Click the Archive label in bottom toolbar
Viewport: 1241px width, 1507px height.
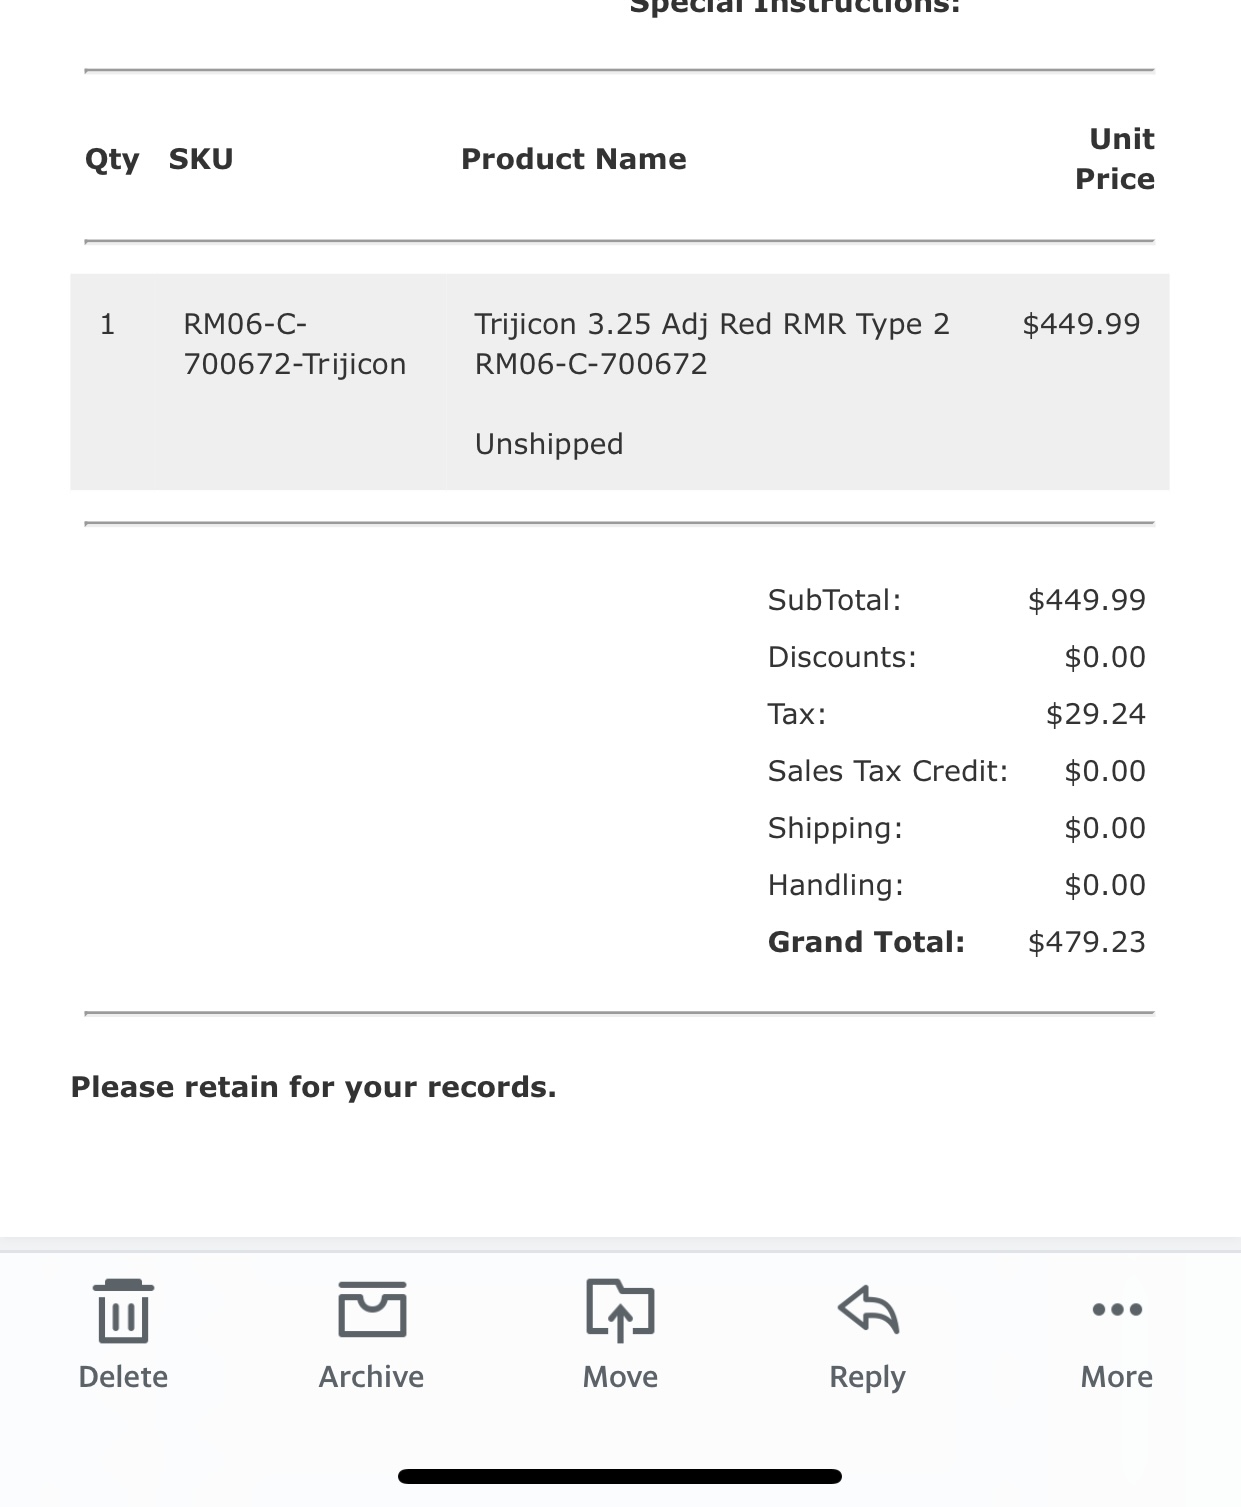tap(371, 1377)
